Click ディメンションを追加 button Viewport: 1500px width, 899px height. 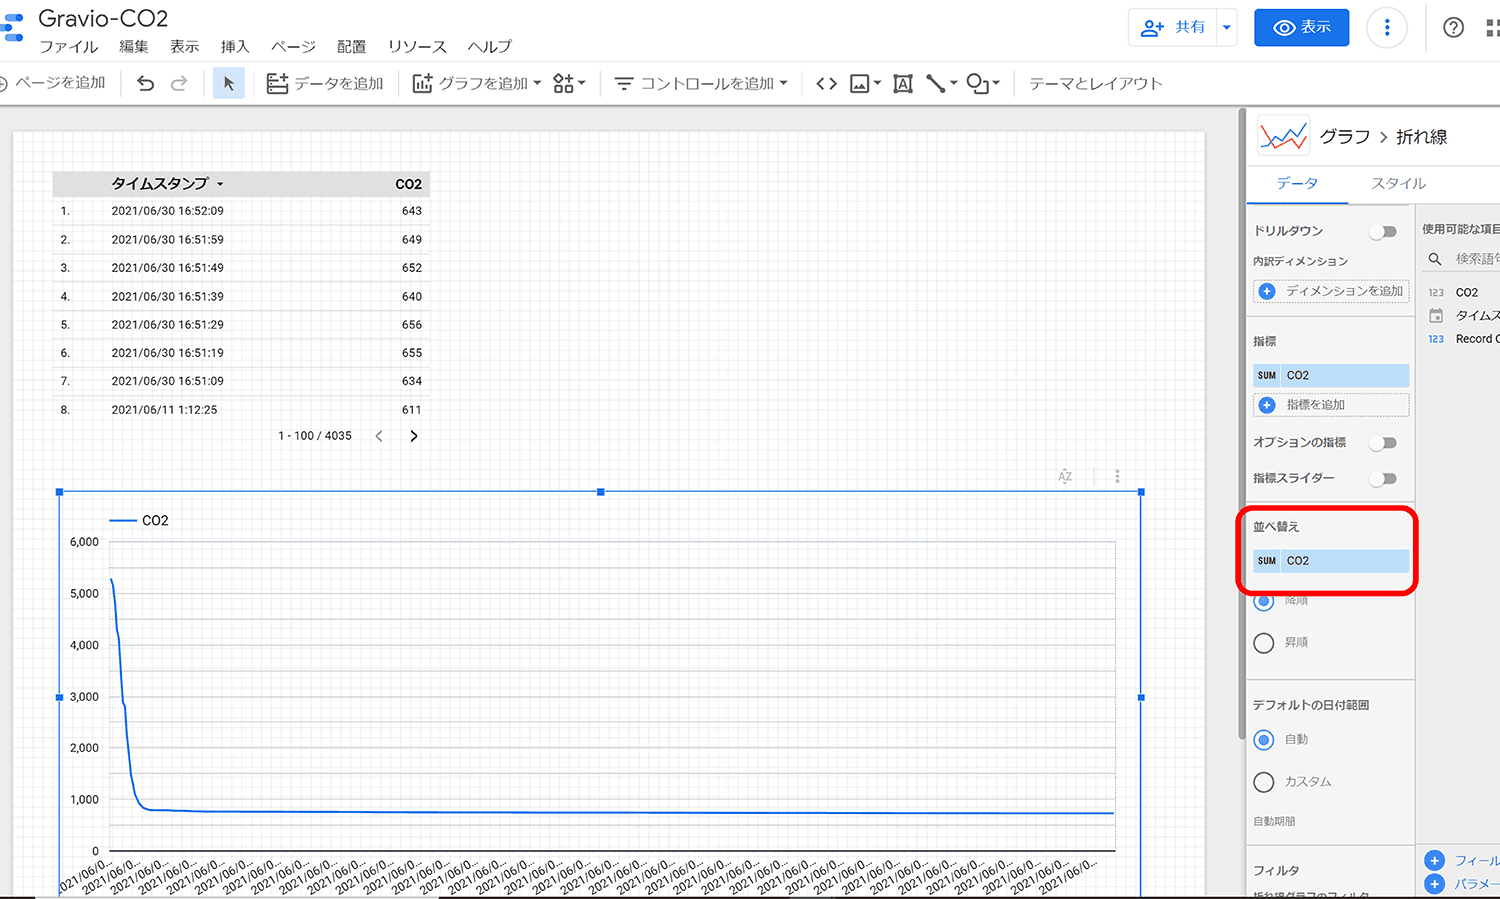click(1331, 291)
